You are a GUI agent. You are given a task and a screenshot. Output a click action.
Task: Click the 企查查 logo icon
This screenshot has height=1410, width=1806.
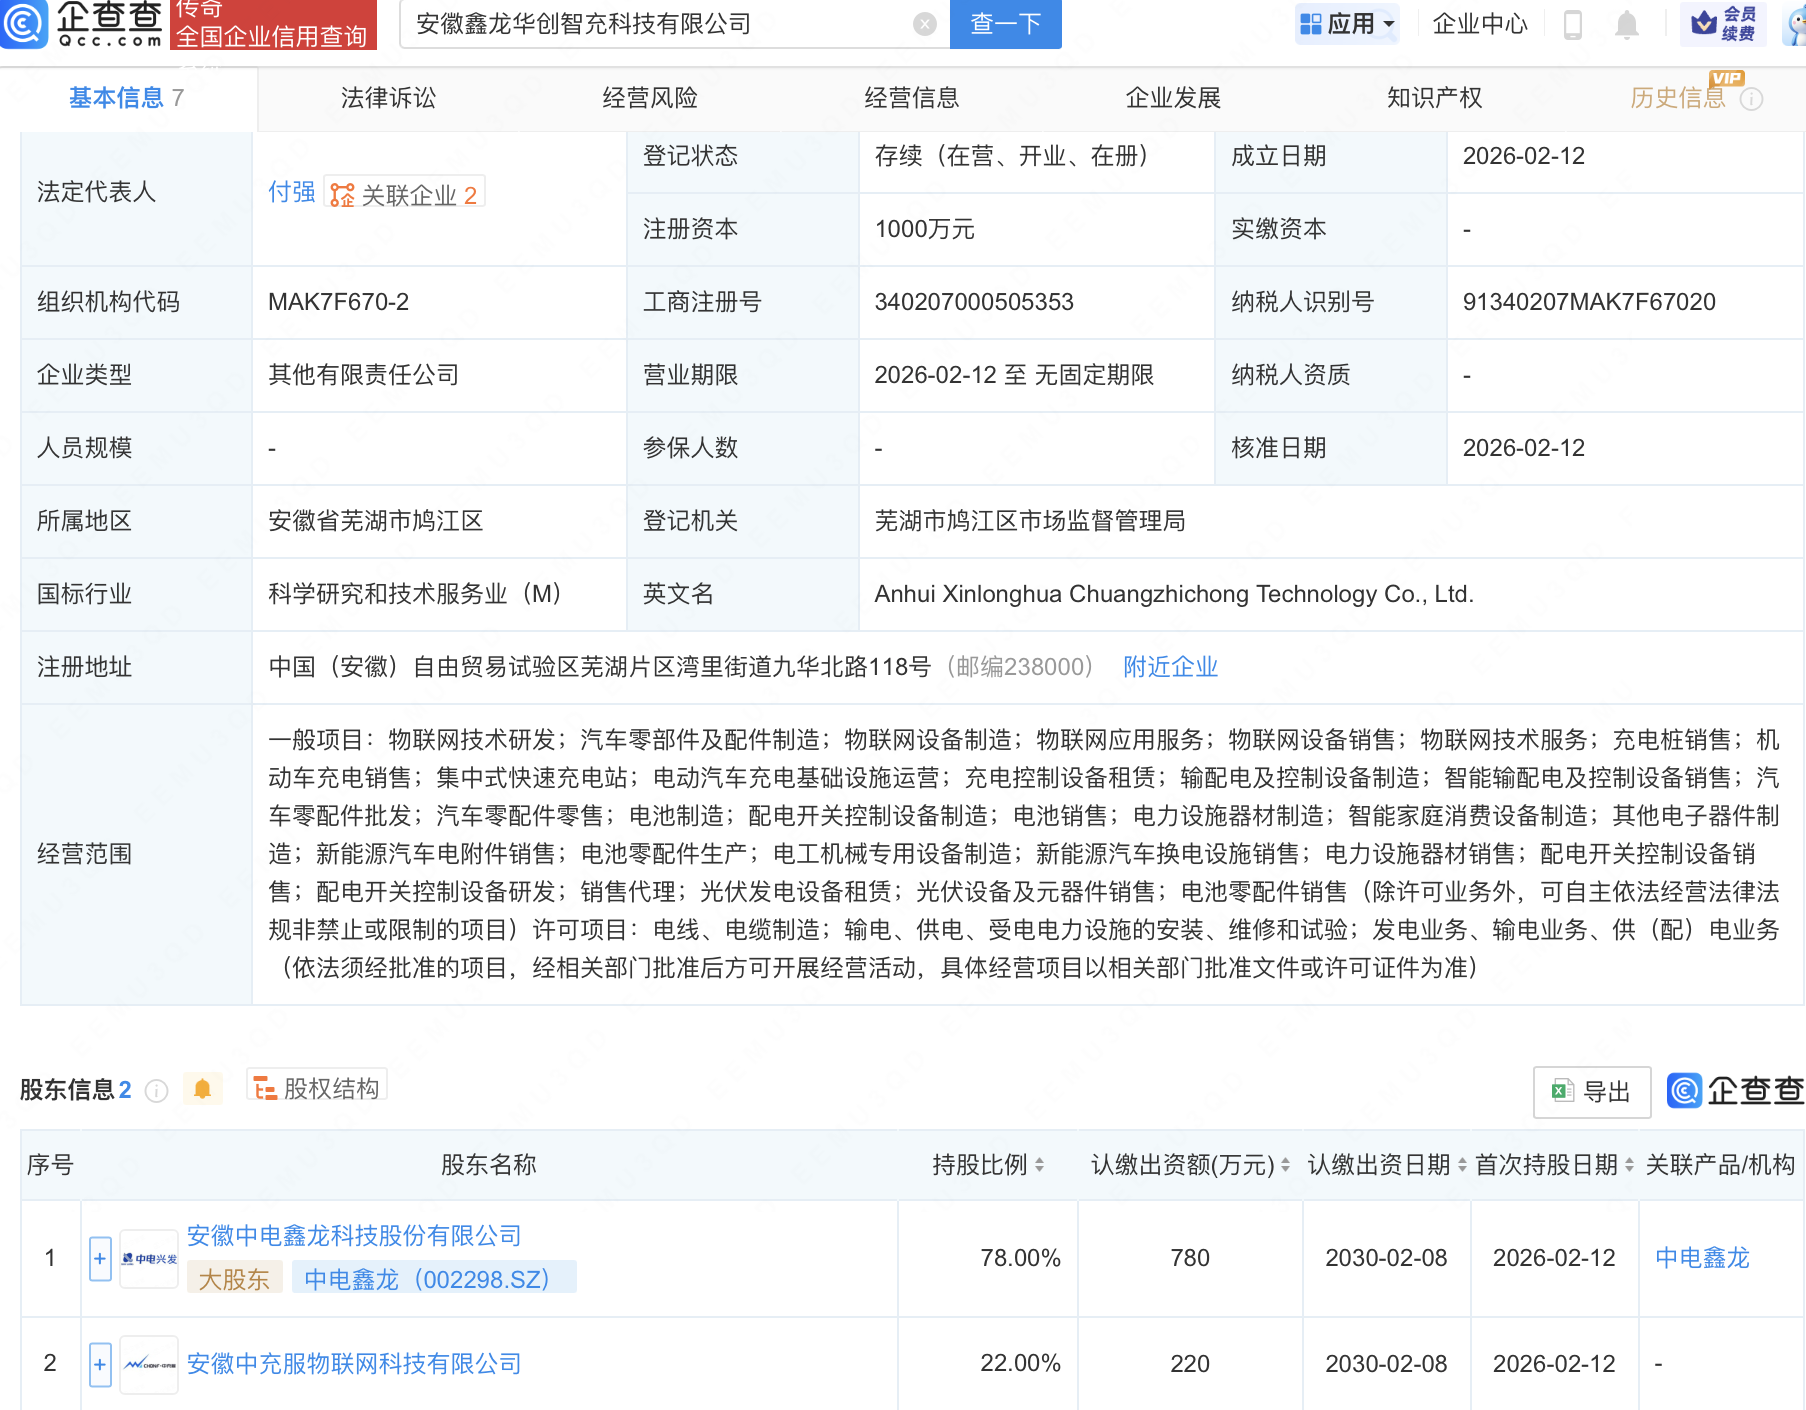coord(25,25)
